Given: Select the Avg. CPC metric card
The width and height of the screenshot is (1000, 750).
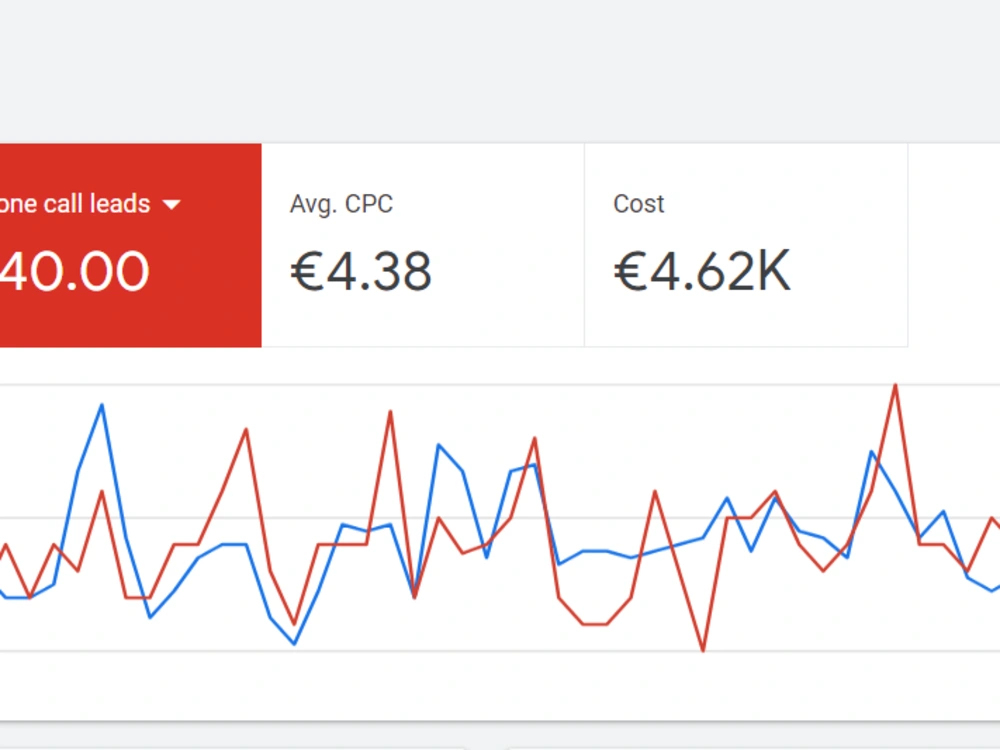Looking at the screenshot, I should tap(423, 246).
